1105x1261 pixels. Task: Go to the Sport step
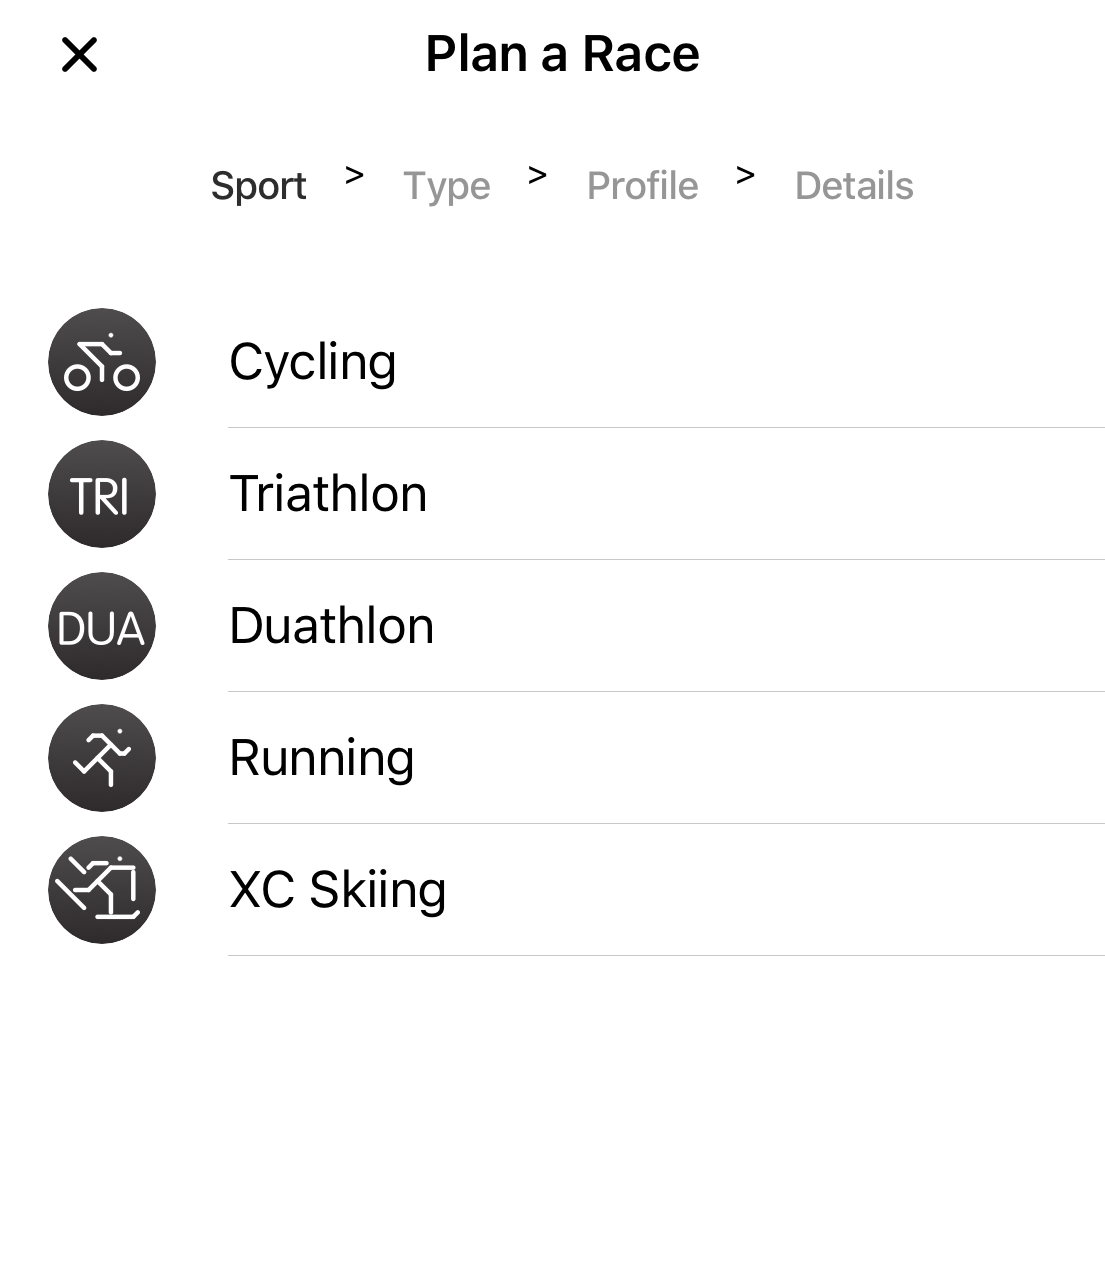(258, 186)
